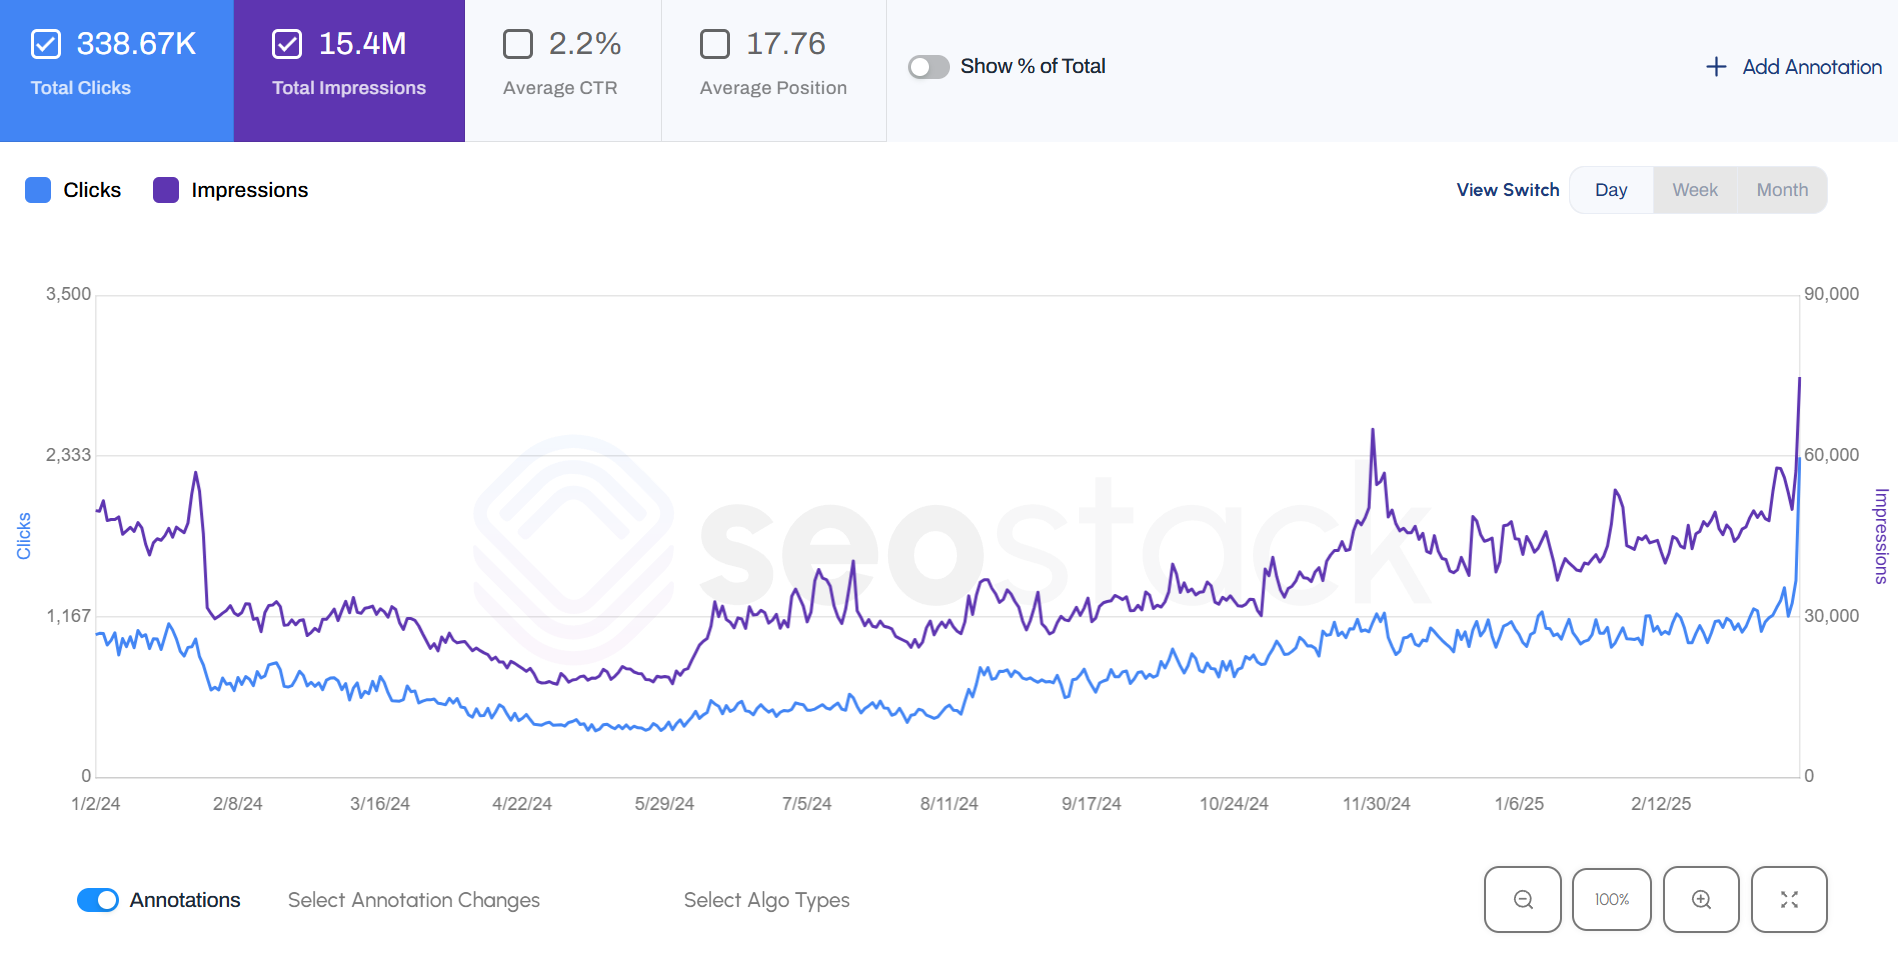Click the Add Annotation link text
This screenshot has height=968, width=1898.
(1812, 67)
